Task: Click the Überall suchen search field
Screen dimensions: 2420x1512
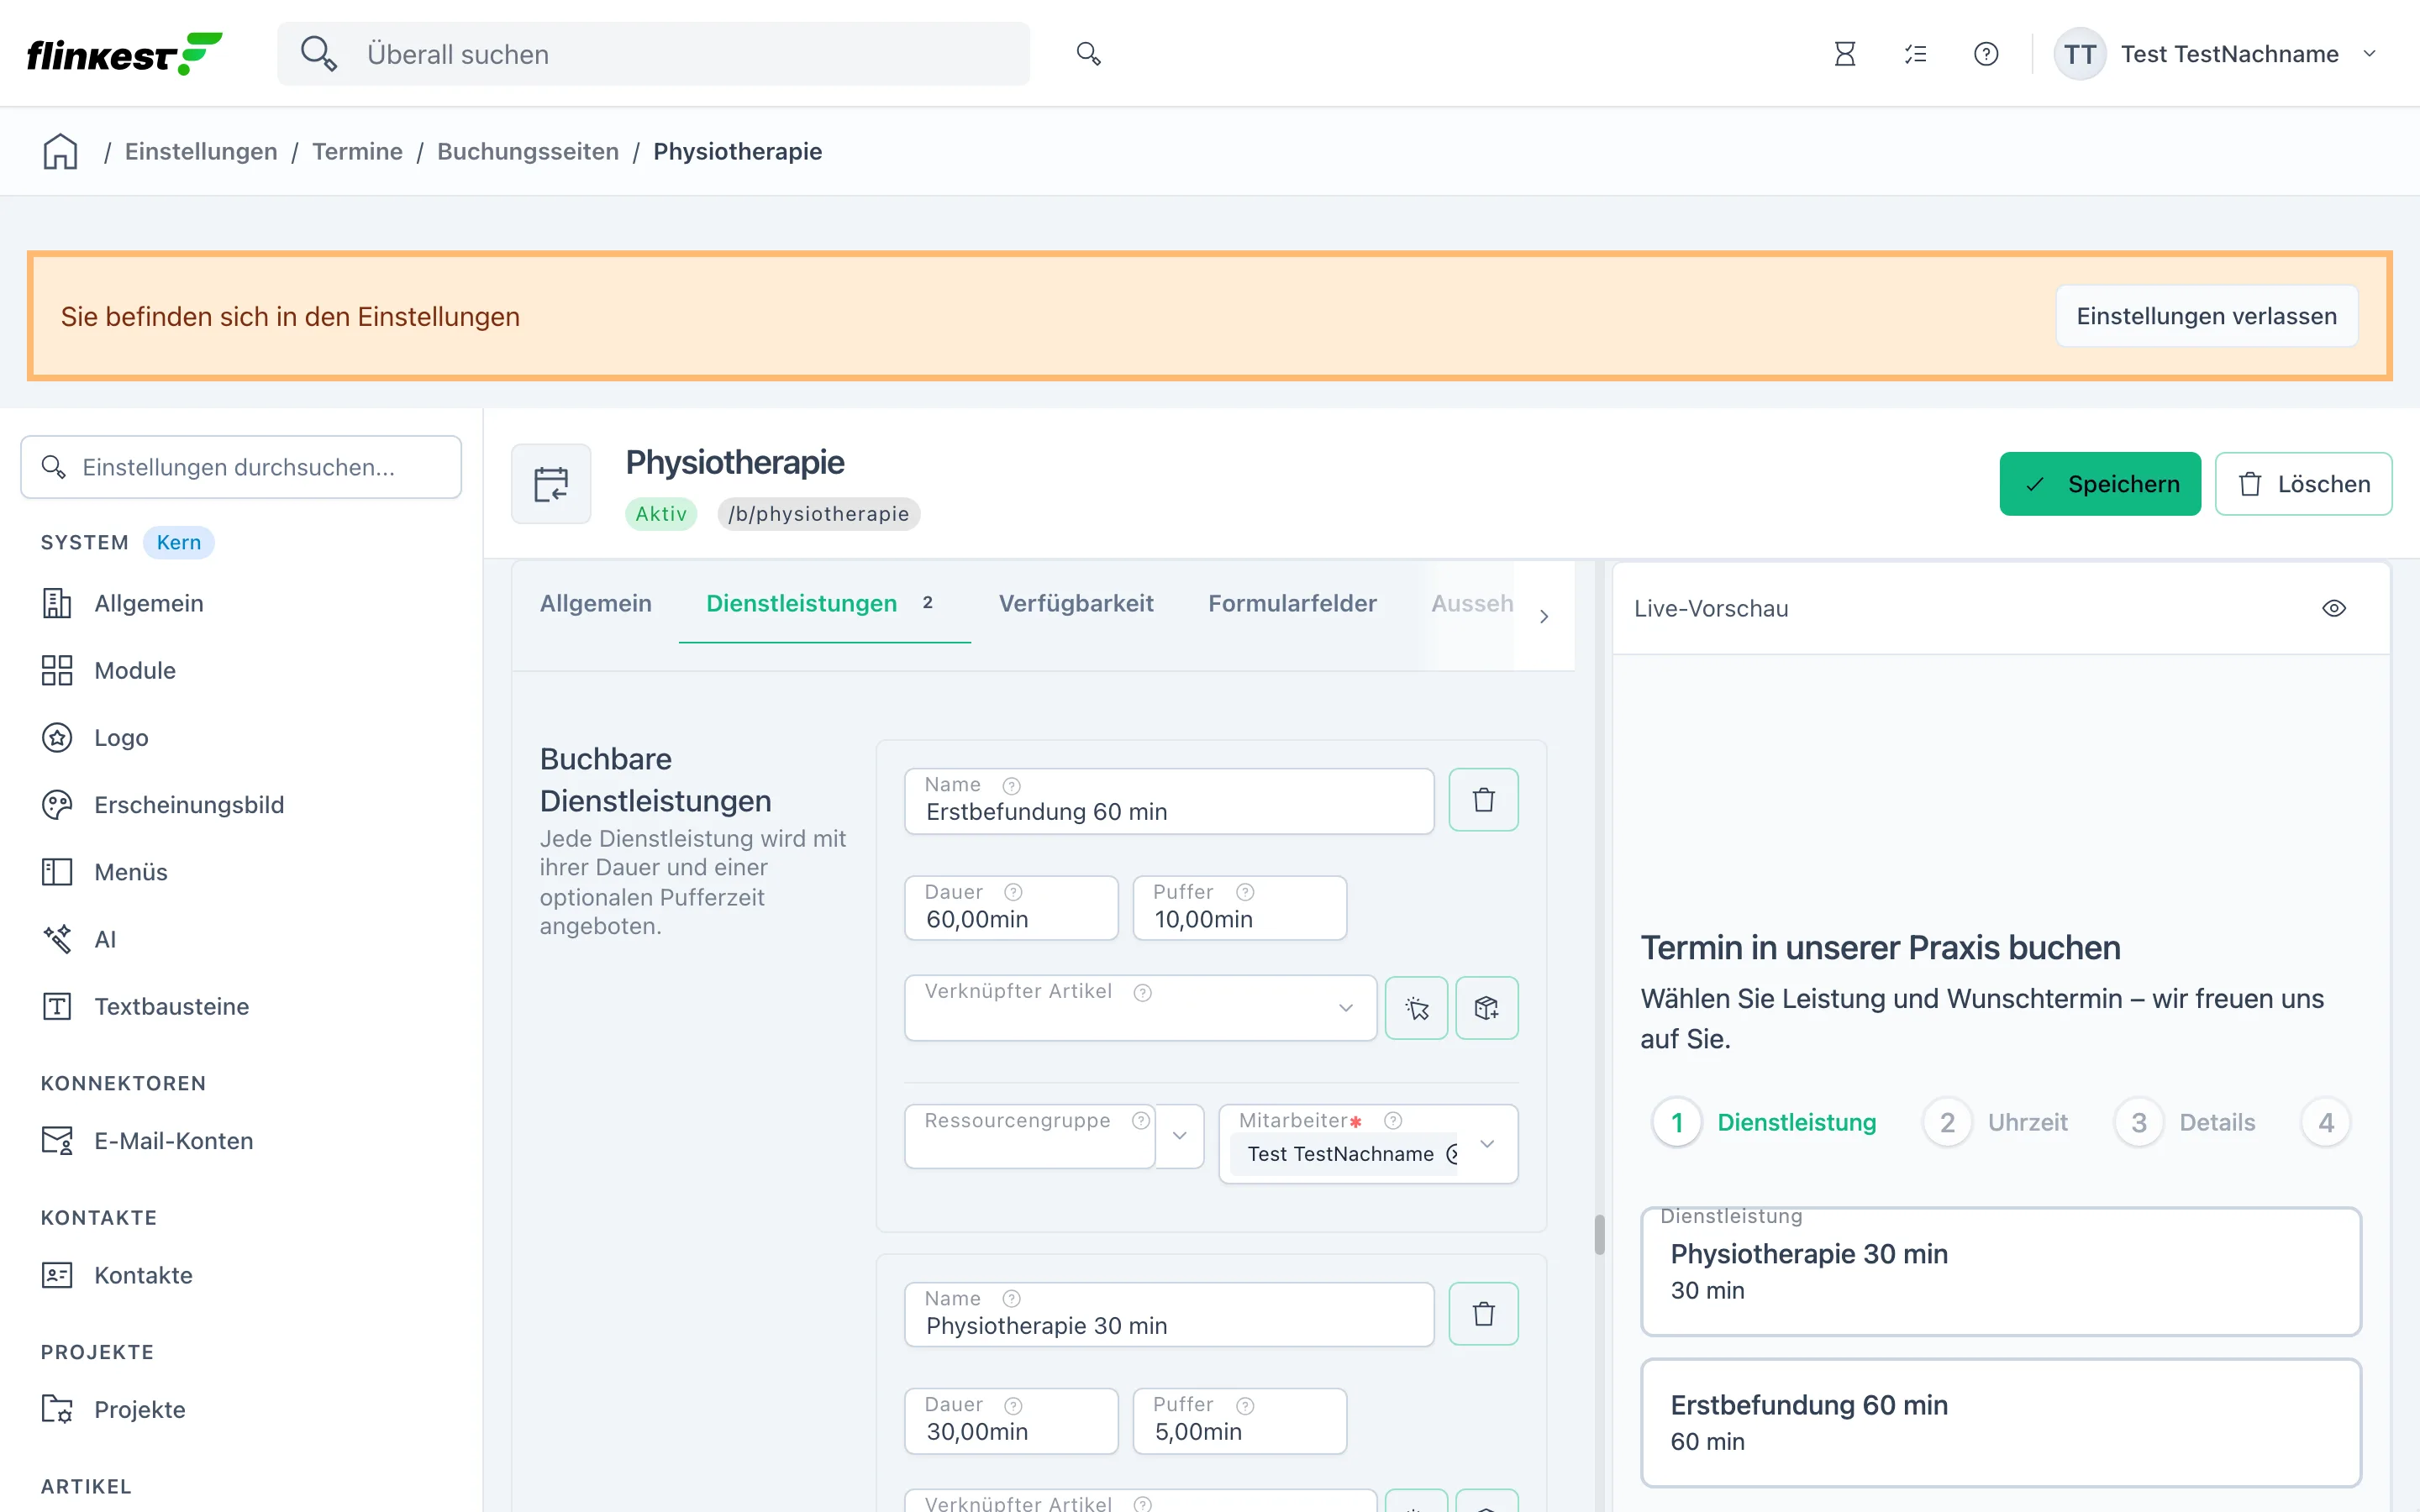Action: 653,54
